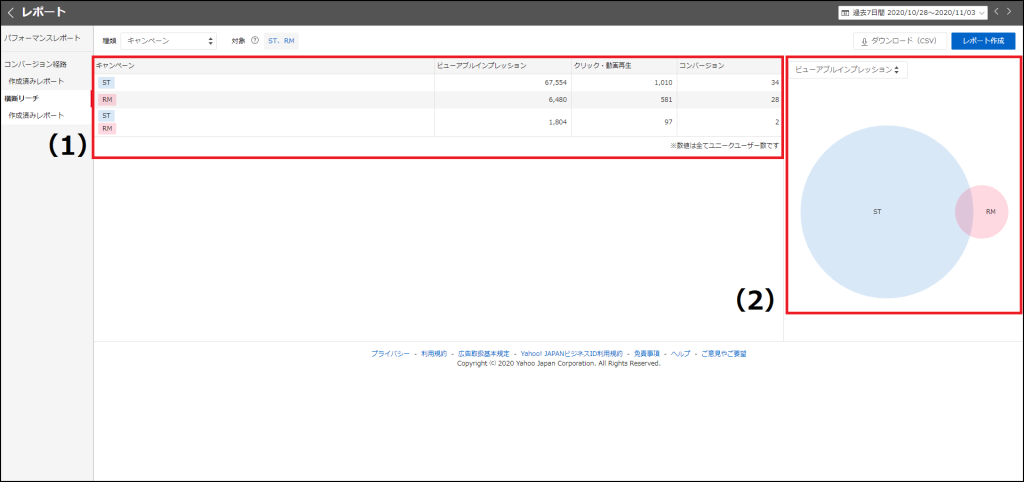
Task: Open the 利用規約 footer link
Action: click(434, 353)
